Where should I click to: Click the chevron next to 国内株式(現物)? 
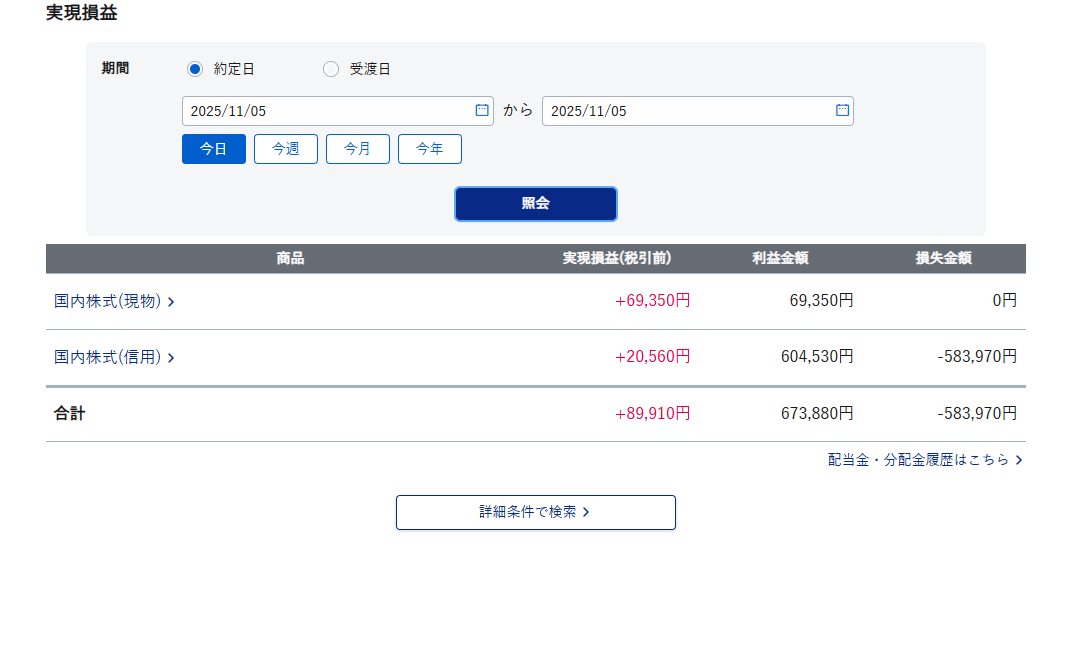coord(171,302)
